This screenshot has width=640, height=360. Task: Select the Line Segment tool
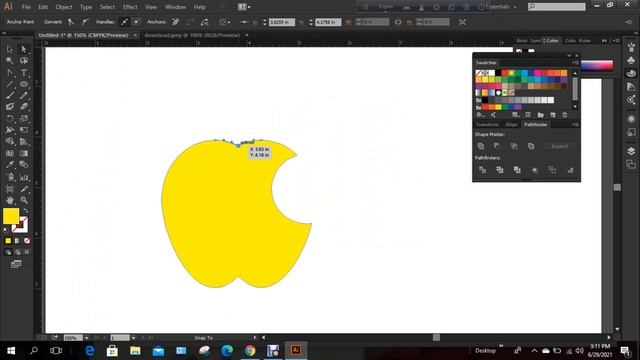pos(9,84)
